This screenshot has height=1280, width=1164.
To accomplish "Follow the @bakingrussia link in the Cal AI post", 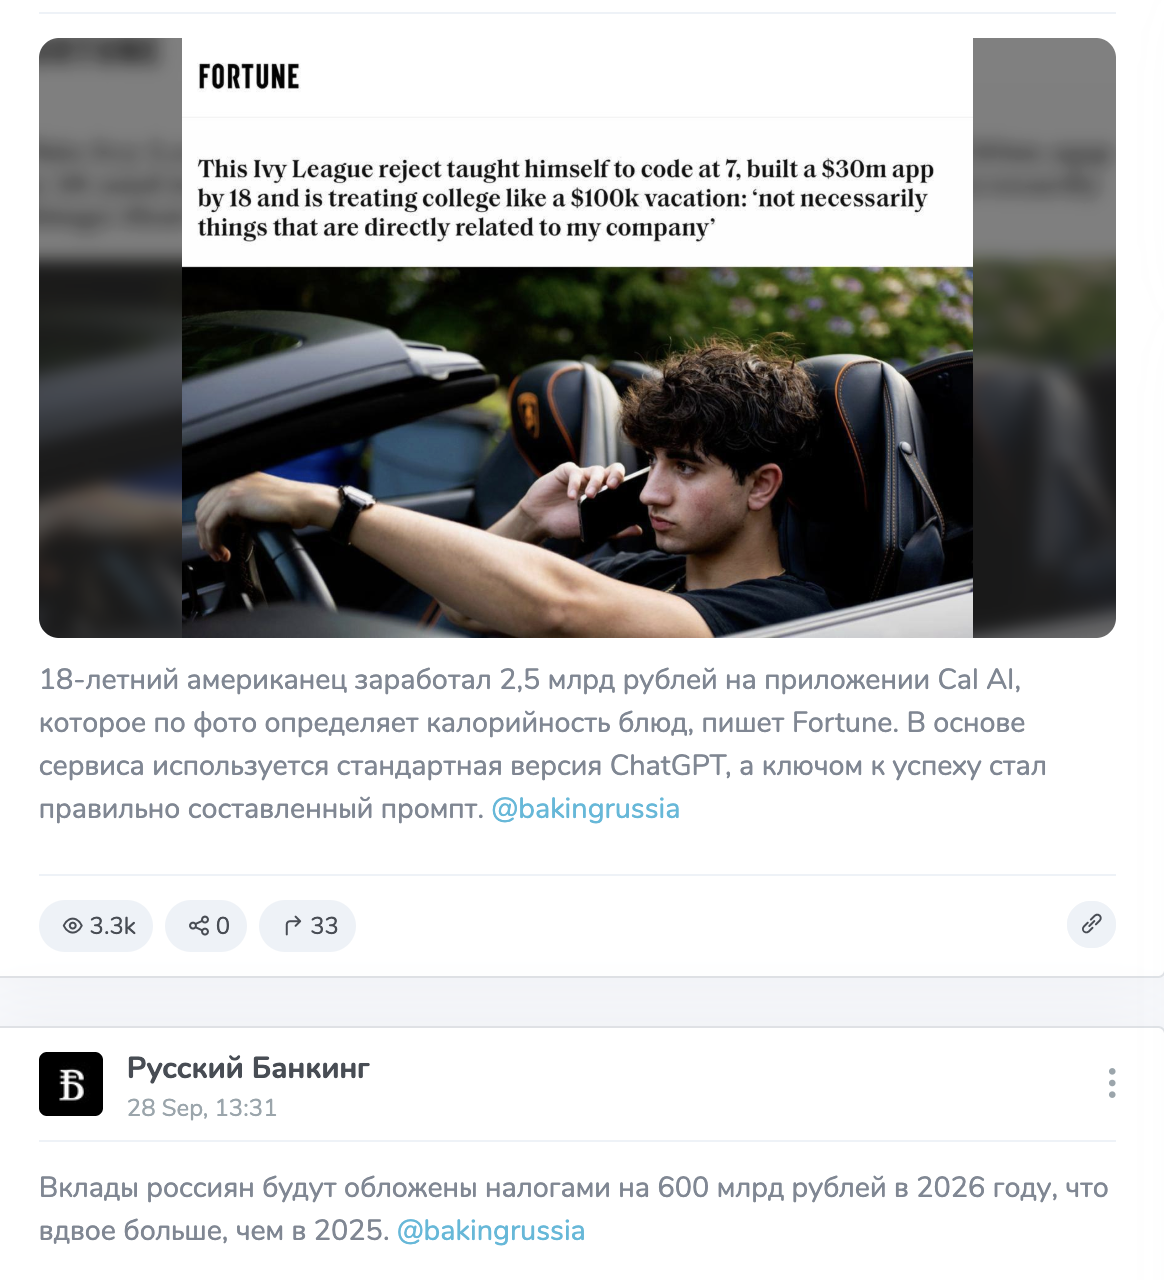I will (x=585, y=808).
